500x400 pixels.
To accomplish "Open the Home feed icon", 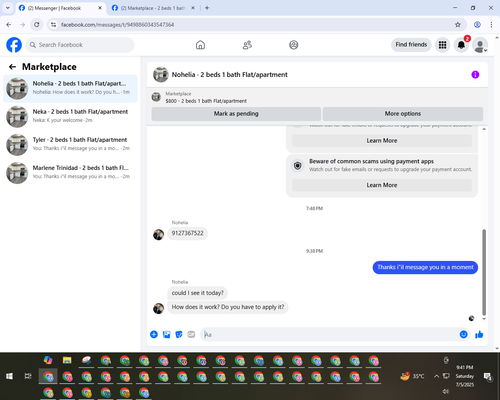I will (200, 45).
